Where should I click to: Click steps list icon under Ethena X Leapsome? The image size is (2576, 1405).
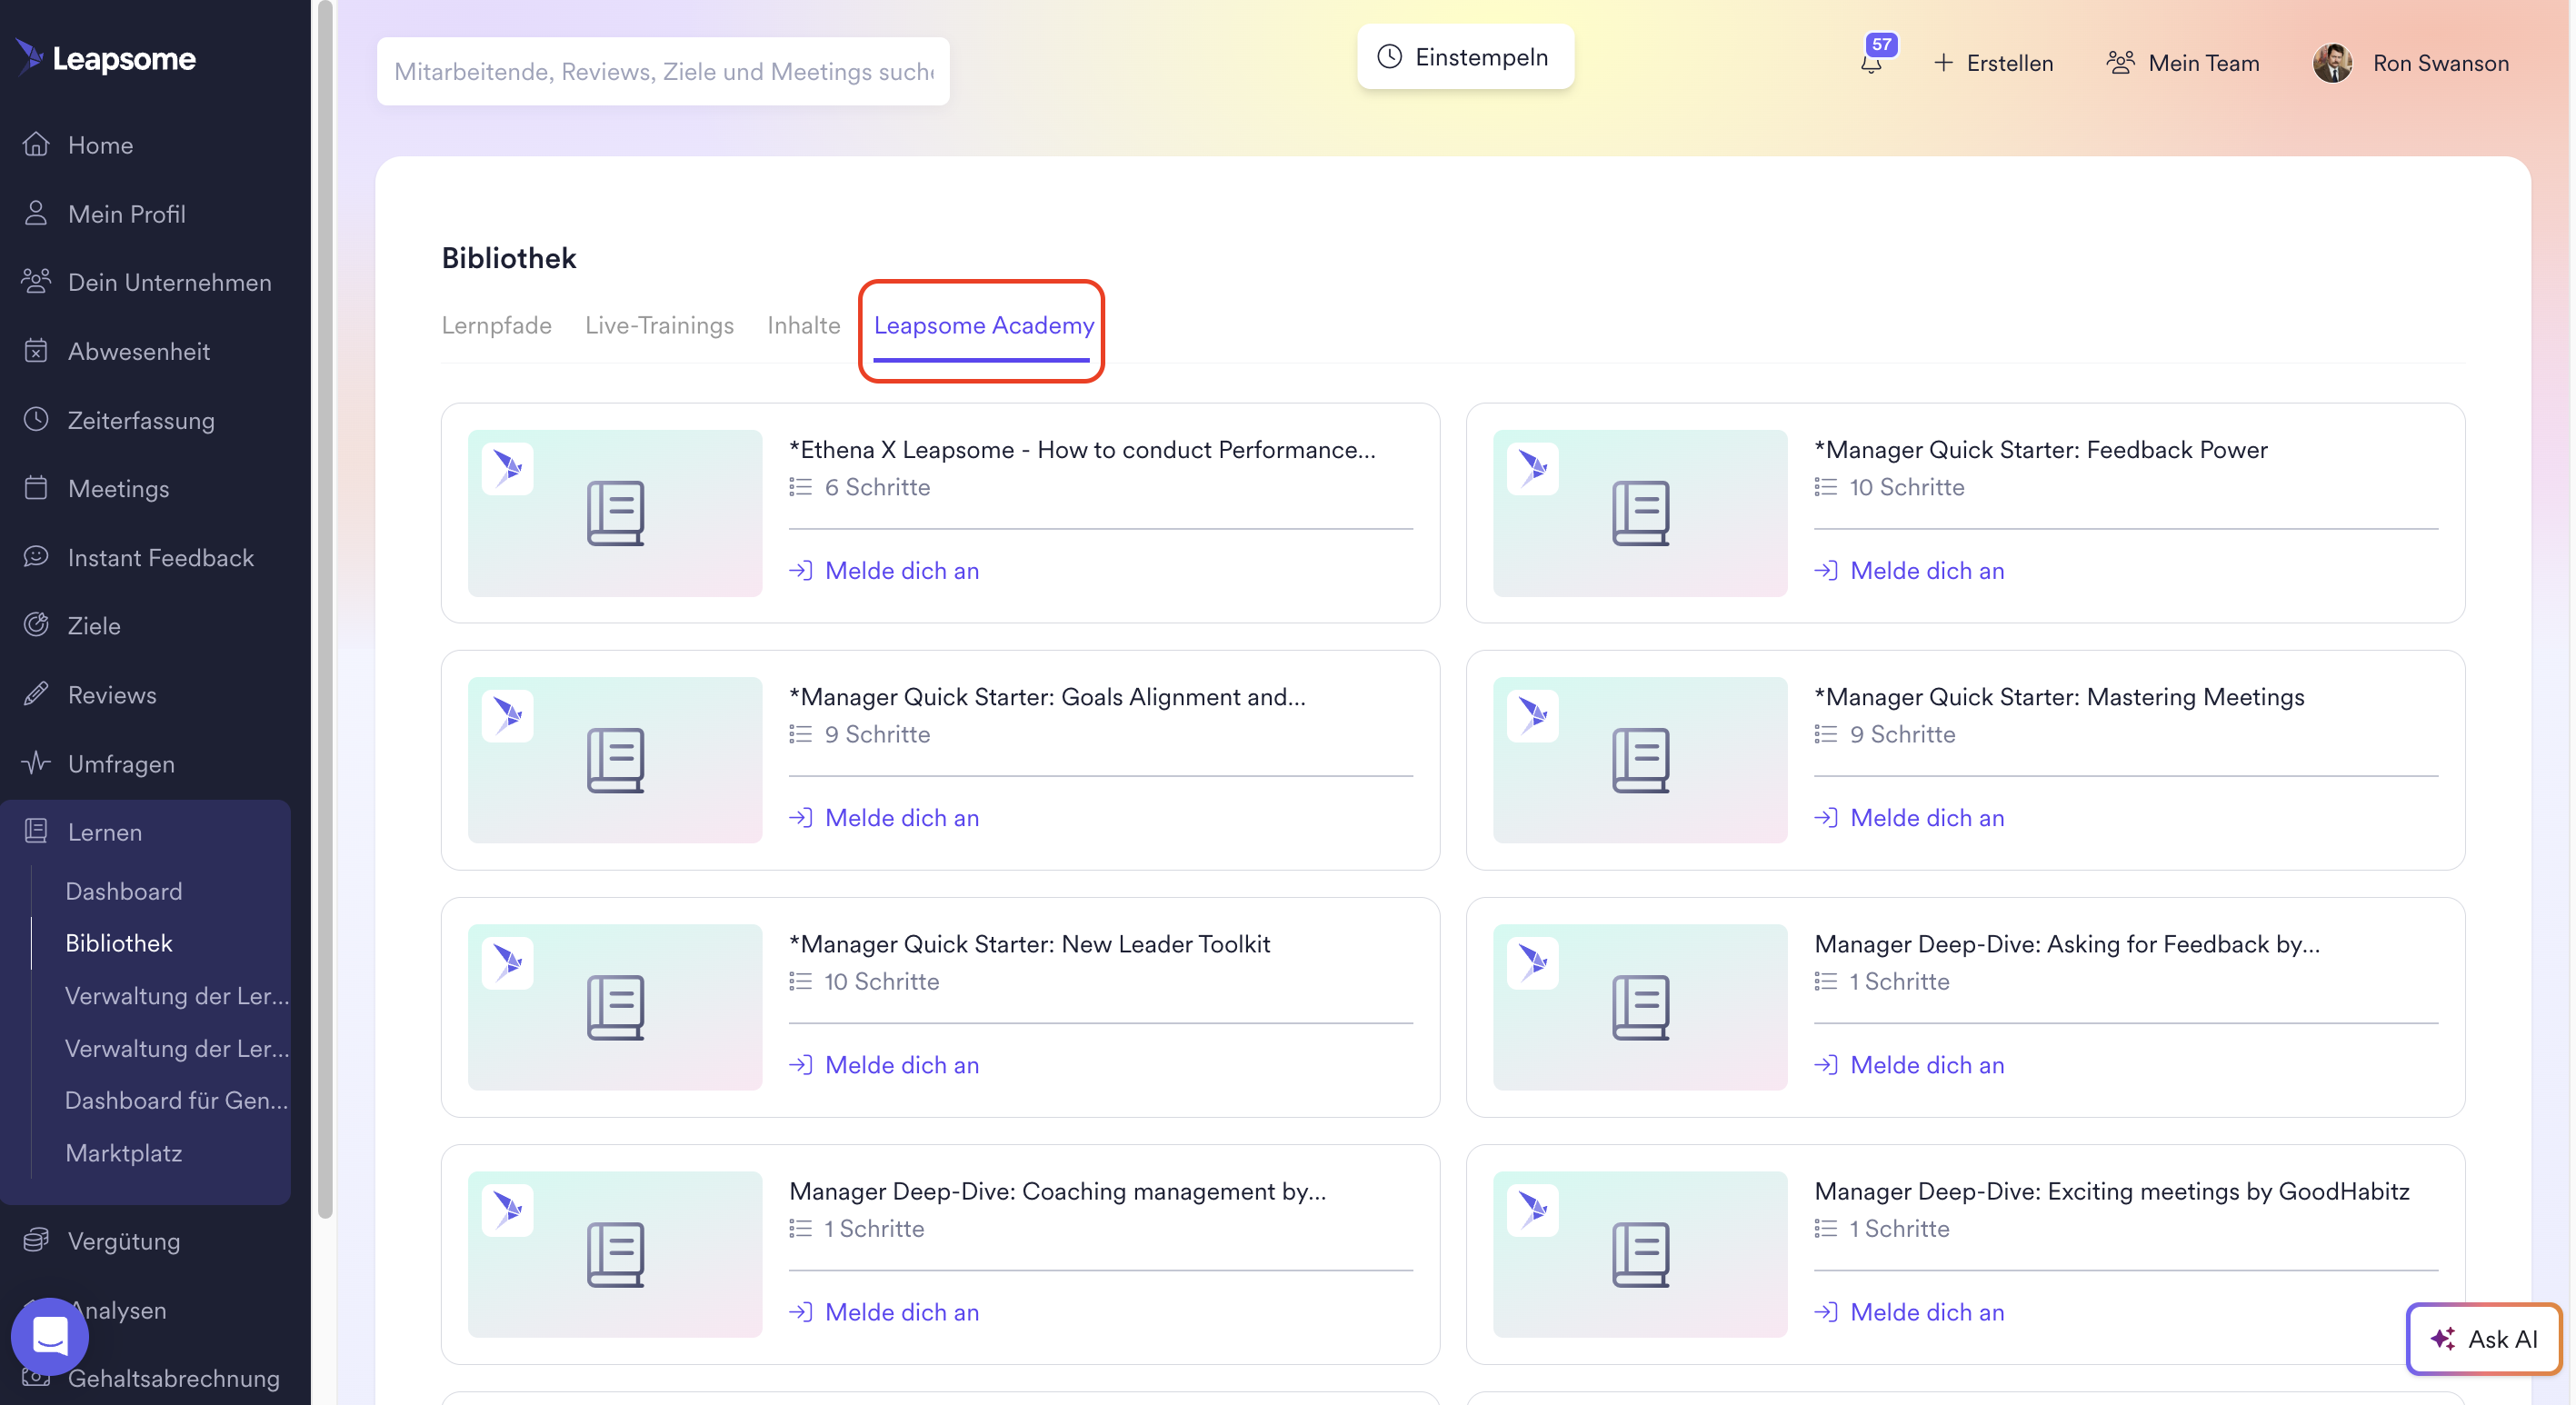800,487
